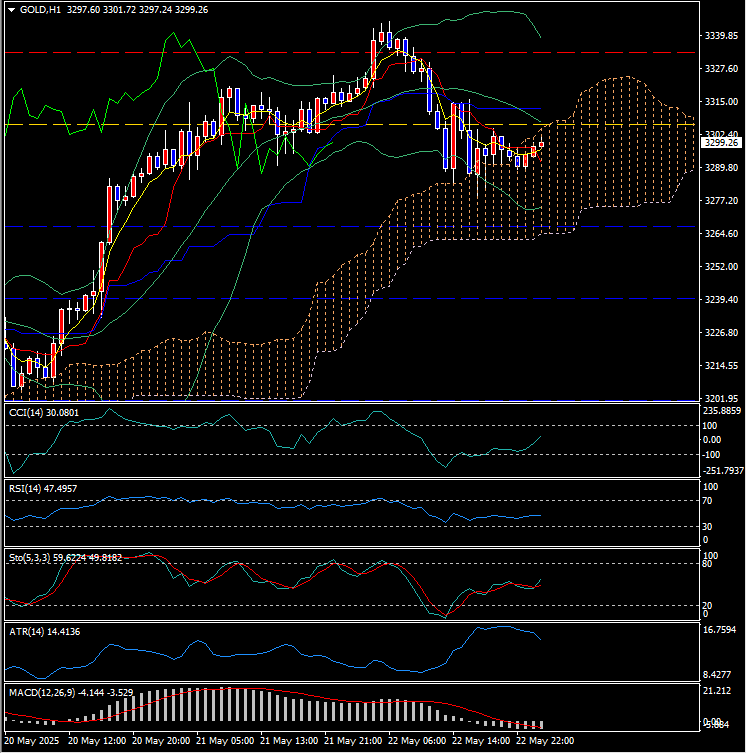
Task: Click the lower blue dashed line near 3239.40
Action: tap(200, 298)
